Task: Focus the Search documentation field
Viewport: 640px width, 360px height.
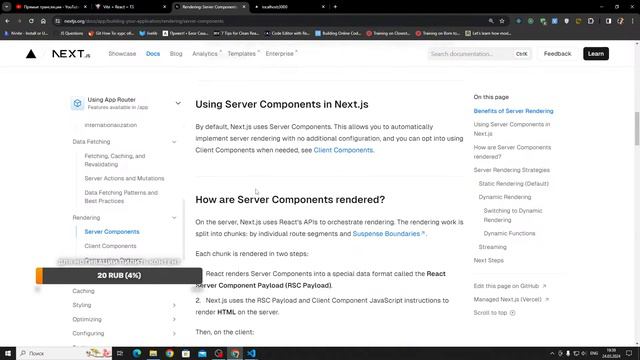Action: [x=480, y=53]
